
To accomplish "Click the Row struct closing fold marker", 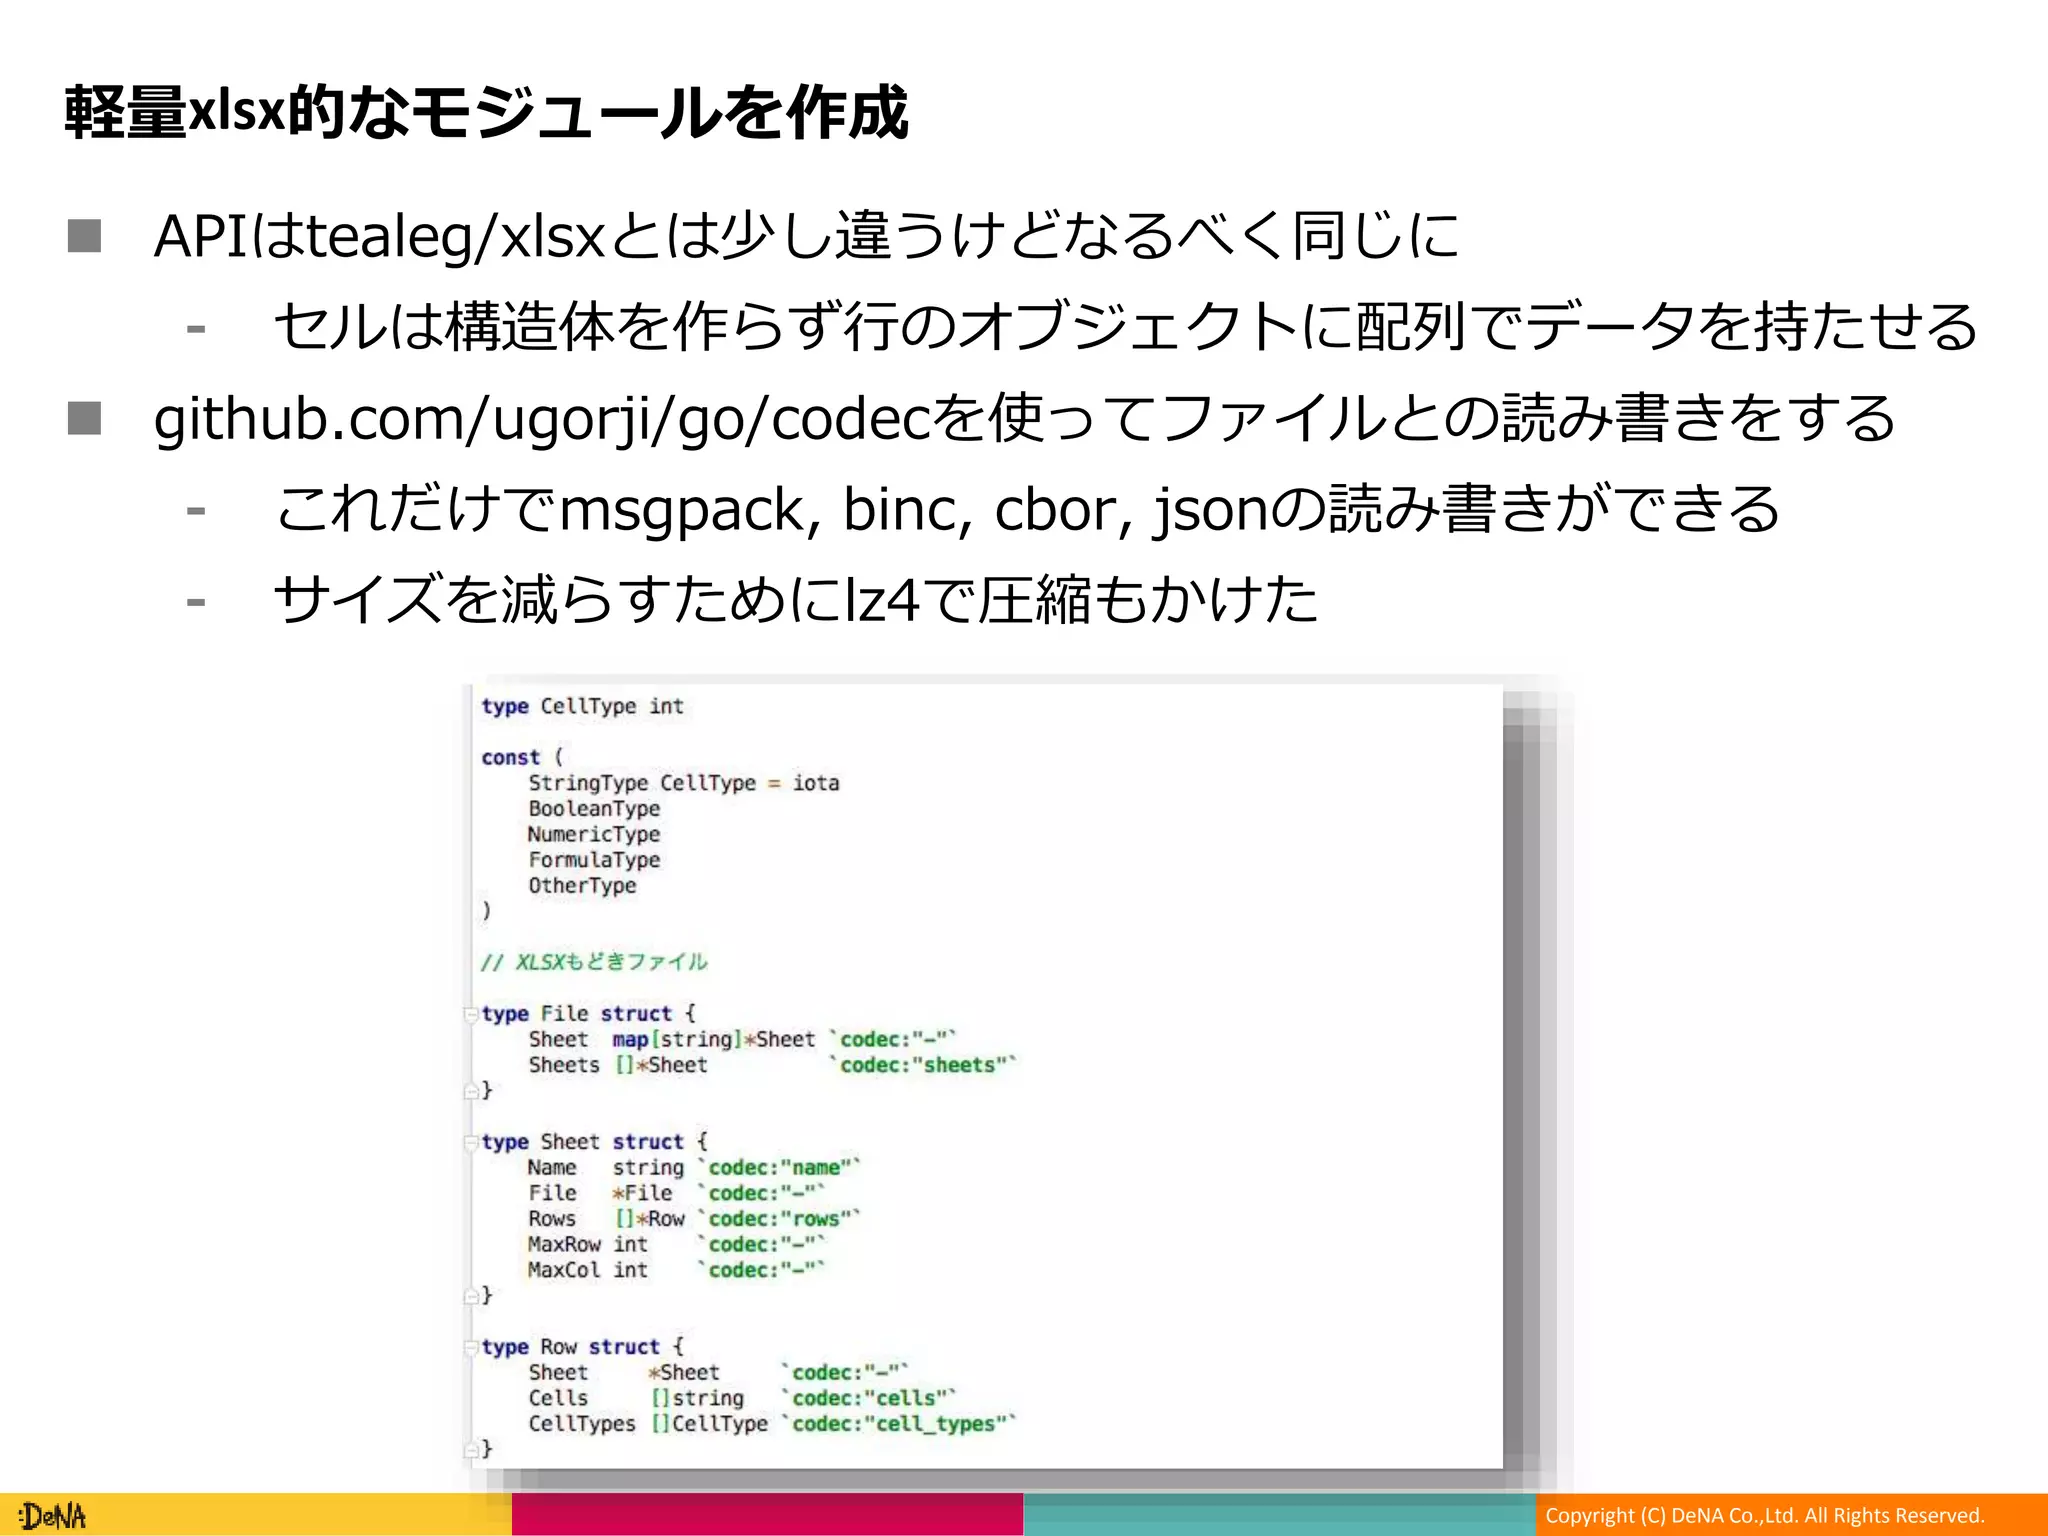I will [x=472, y=1449].
